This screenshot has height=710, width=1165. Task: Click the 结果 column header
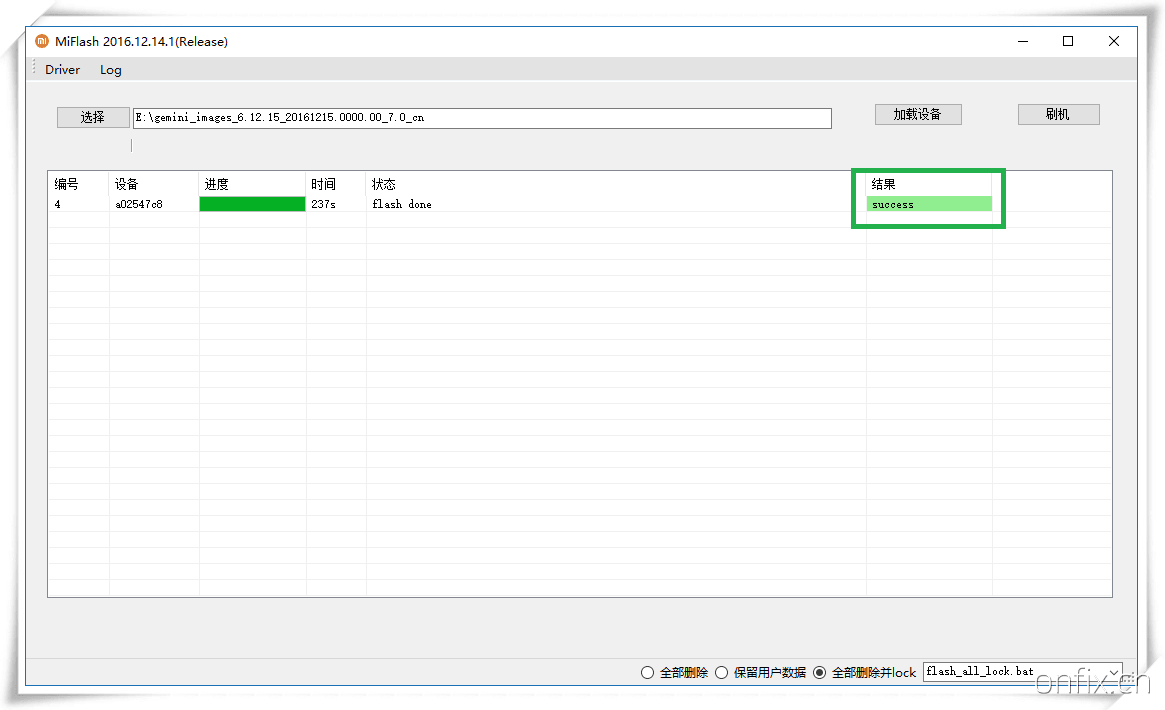coord(883,184)
